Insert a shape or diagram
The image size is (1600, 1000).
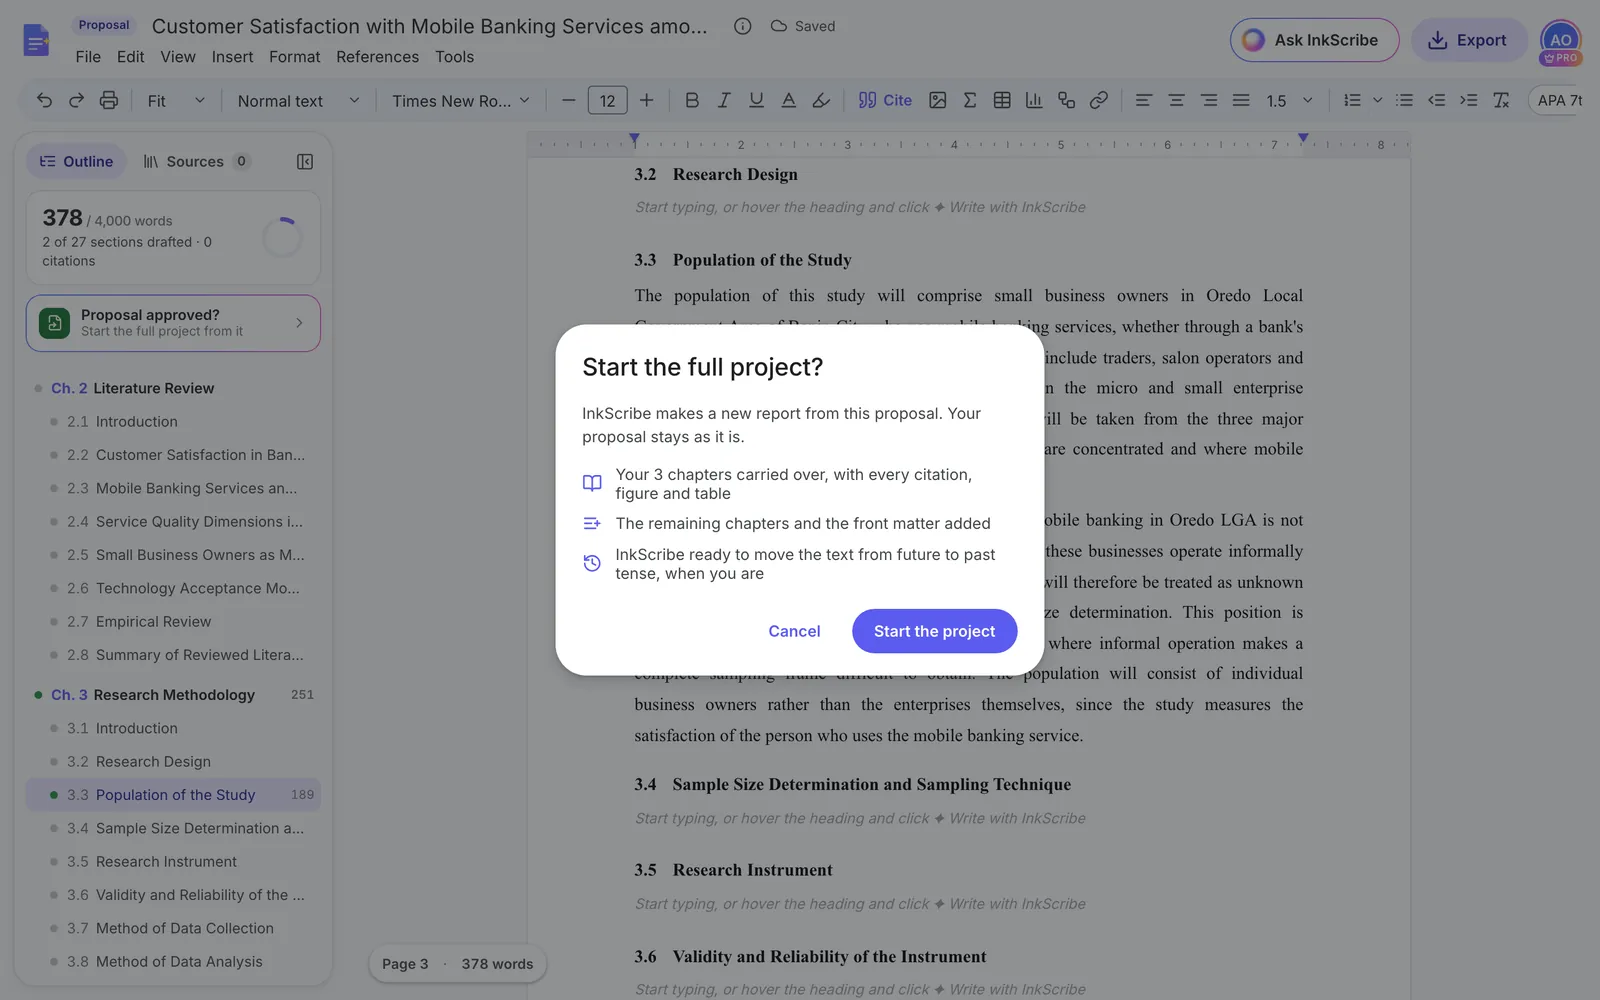click(x=1066, y=100)
